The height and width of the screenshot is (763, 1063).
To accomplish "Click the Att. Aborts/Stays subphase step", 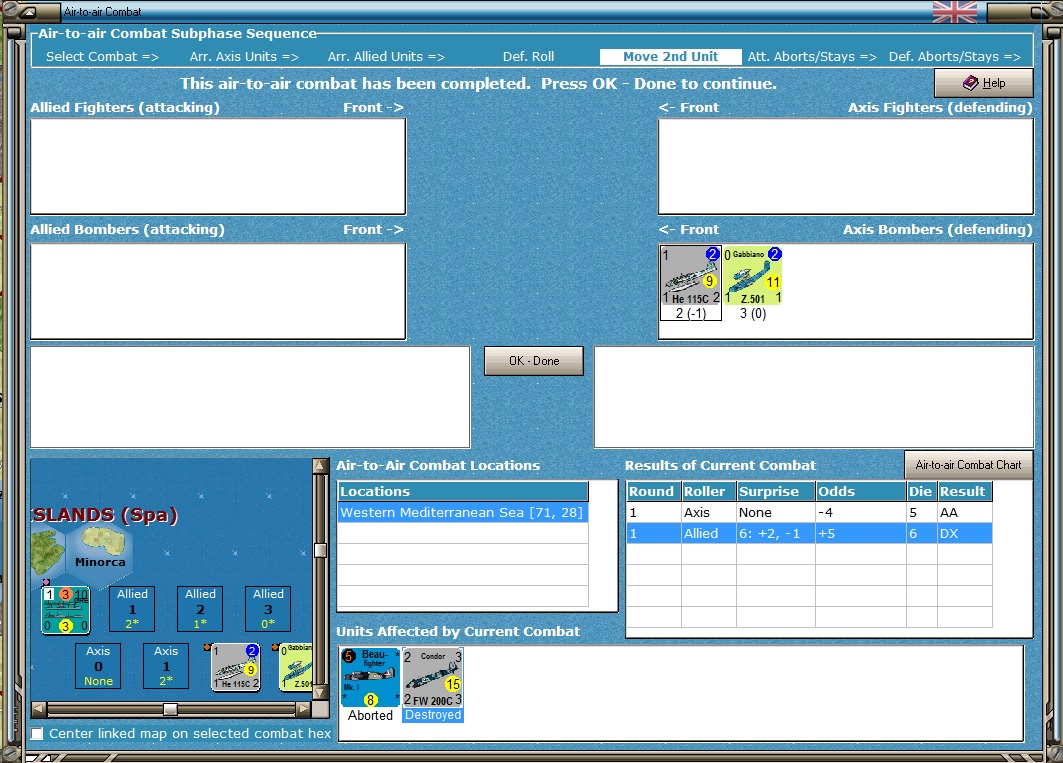I will [x=812, y=56].
